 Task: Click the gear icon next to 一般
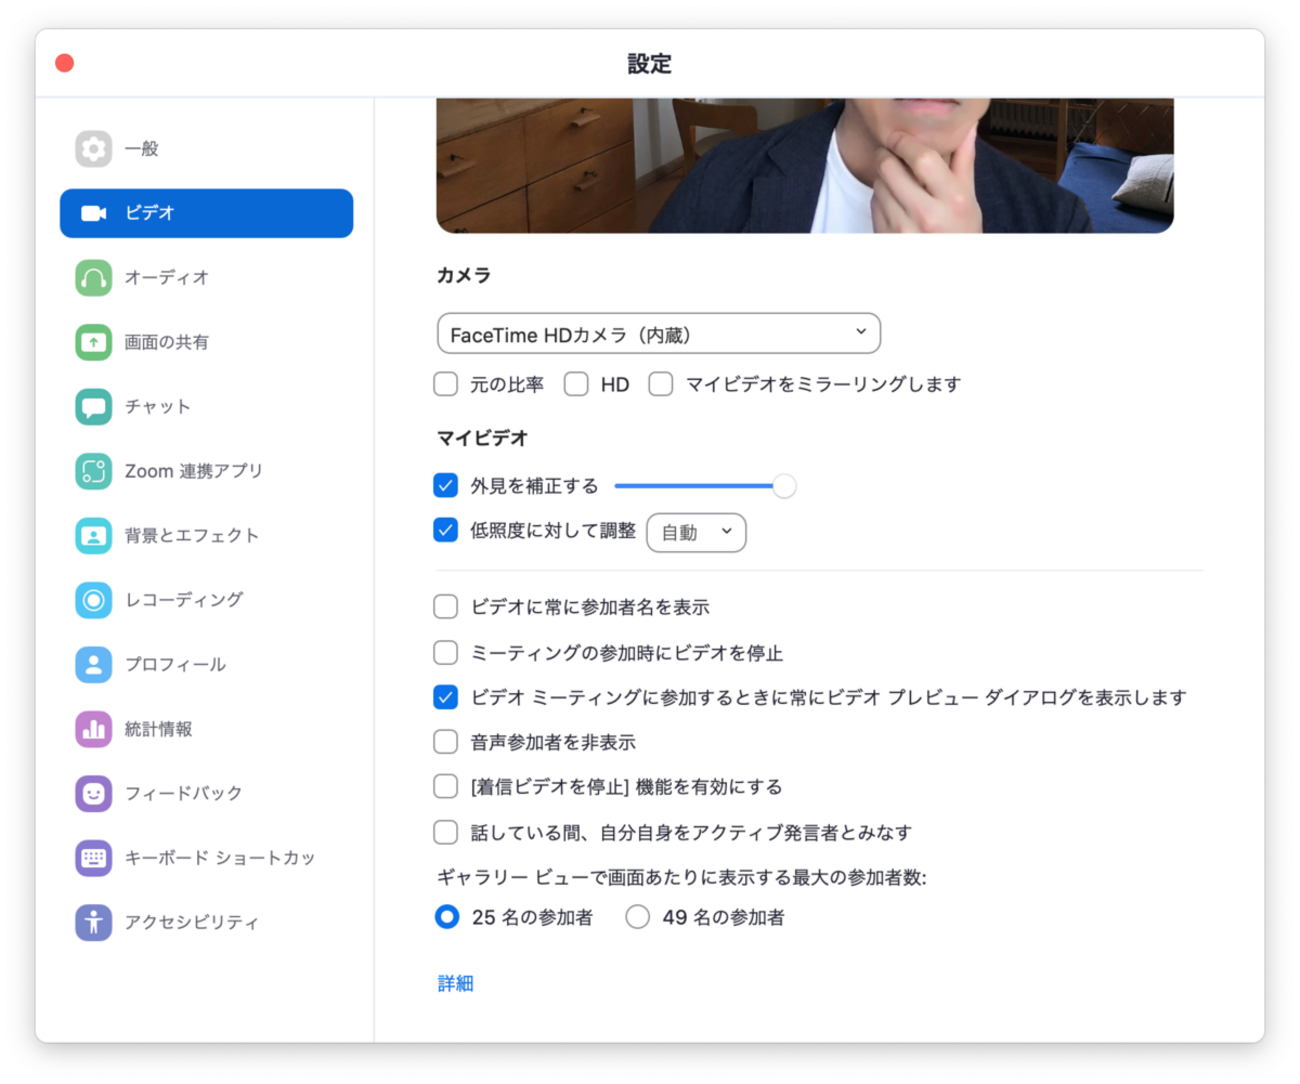[93, 149]
